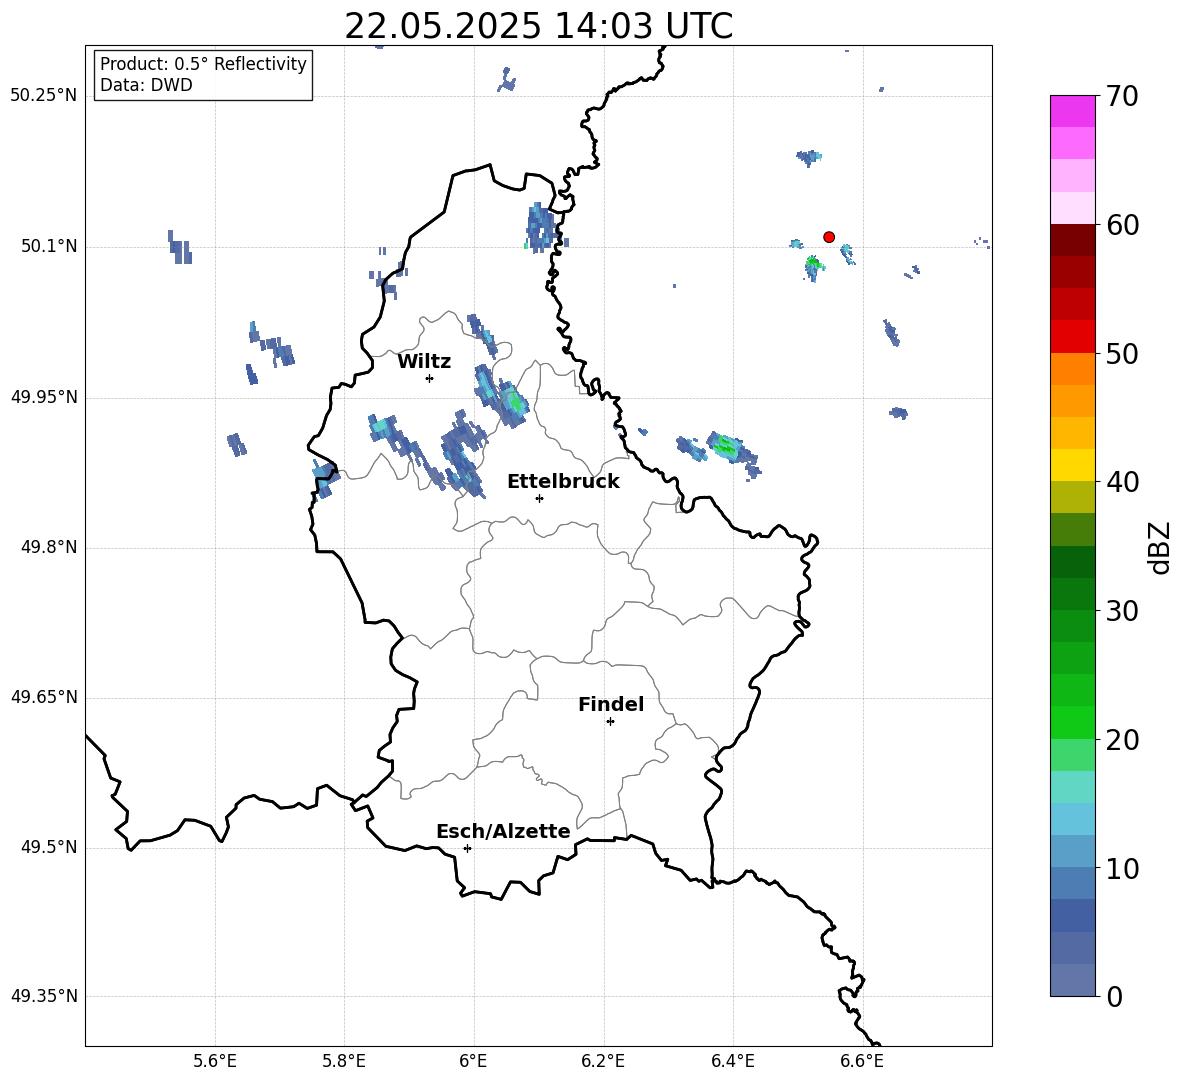Click the 49.5°N latitude label
The width and height of the screenshot is (1184, 1081).
tap(49, 847)
